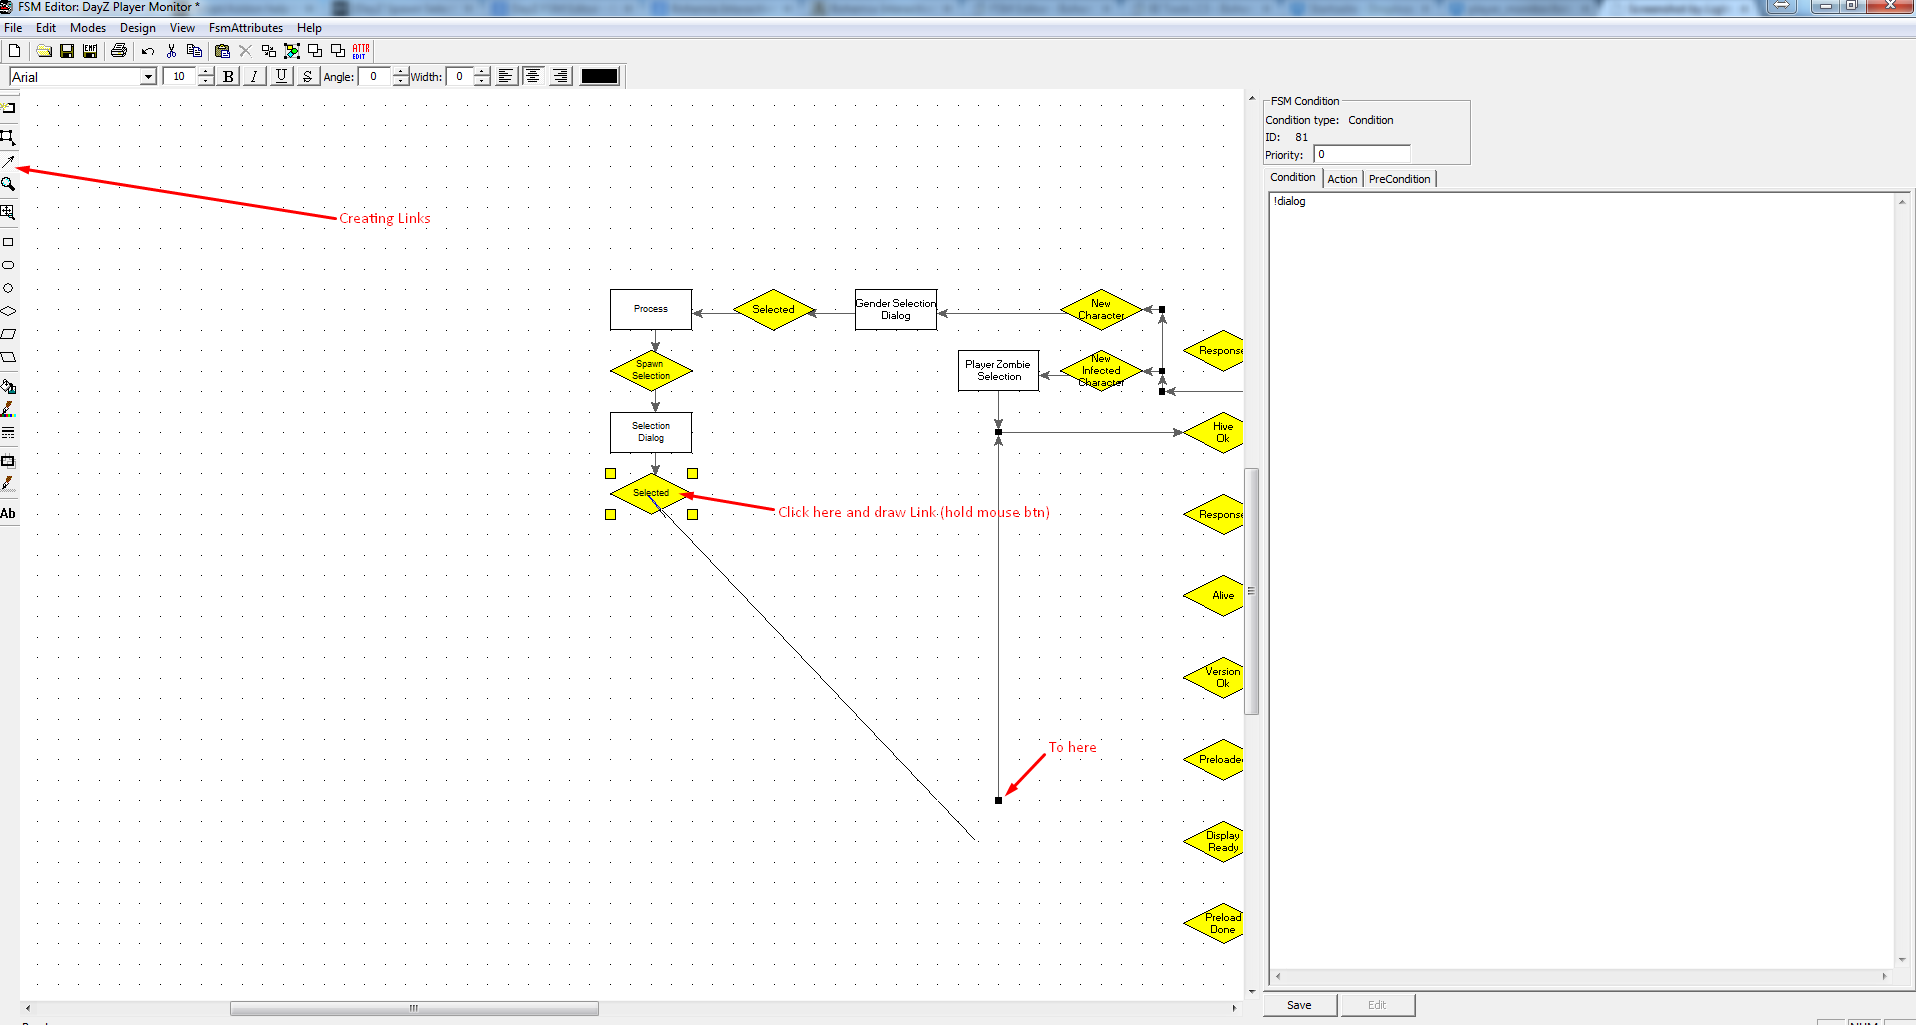
Task: Increase font size with stepper up arrow
Action: (206, 72)
